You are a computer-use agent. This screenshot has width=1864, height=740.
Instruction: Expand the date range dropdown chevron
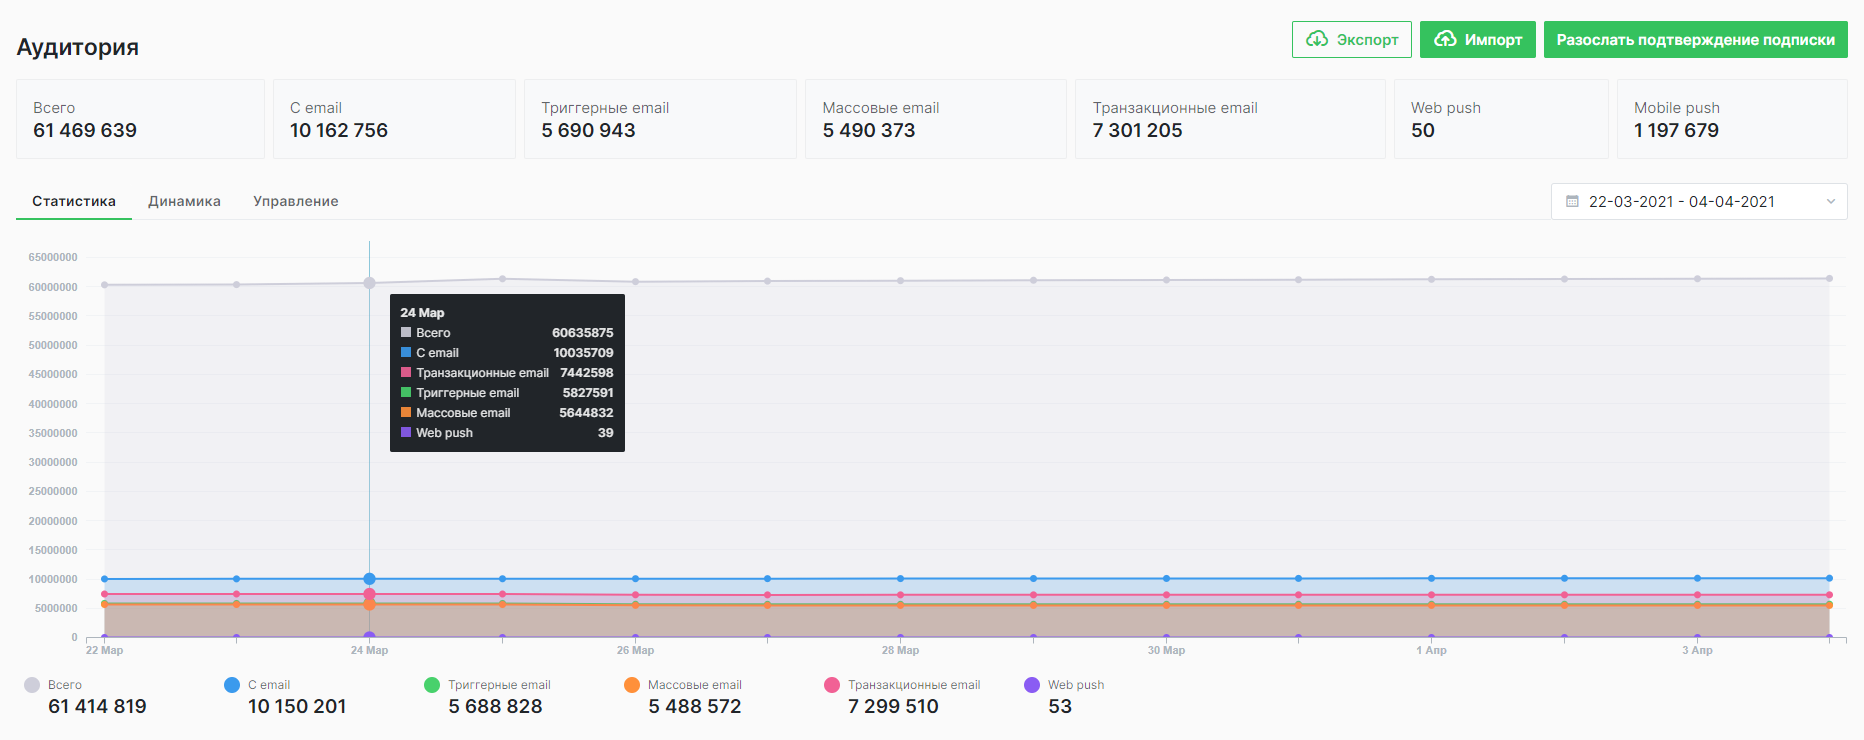[1830, 202]
